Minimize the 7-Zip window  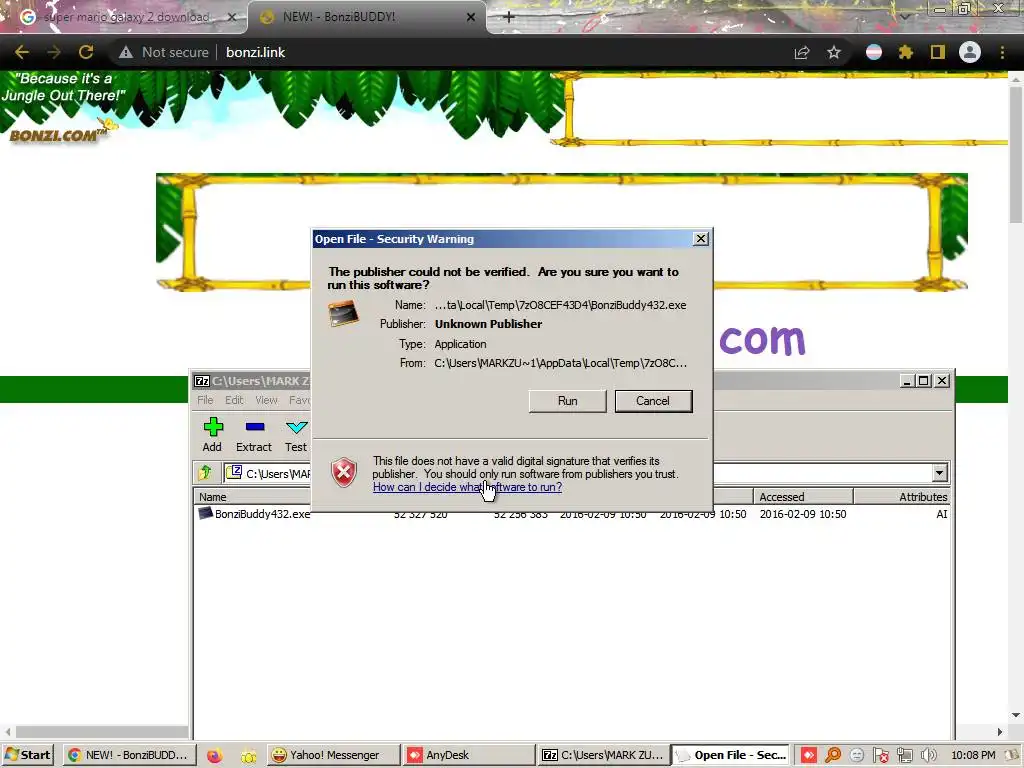click(x=906, y=381)
